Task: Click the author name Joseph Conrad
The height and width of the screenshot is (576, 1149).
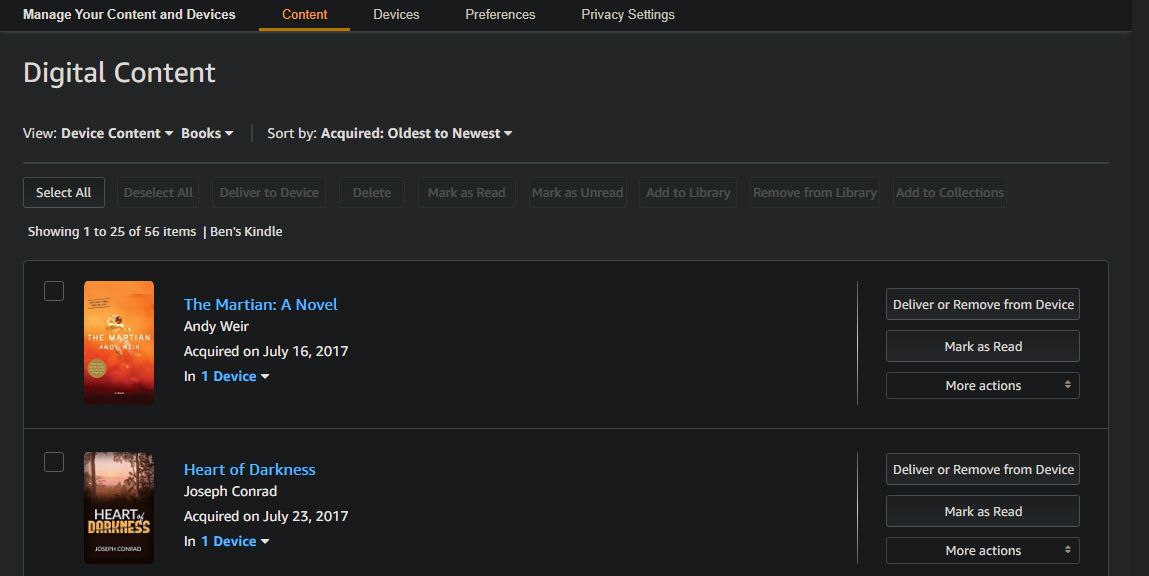Action: point(230,491)
